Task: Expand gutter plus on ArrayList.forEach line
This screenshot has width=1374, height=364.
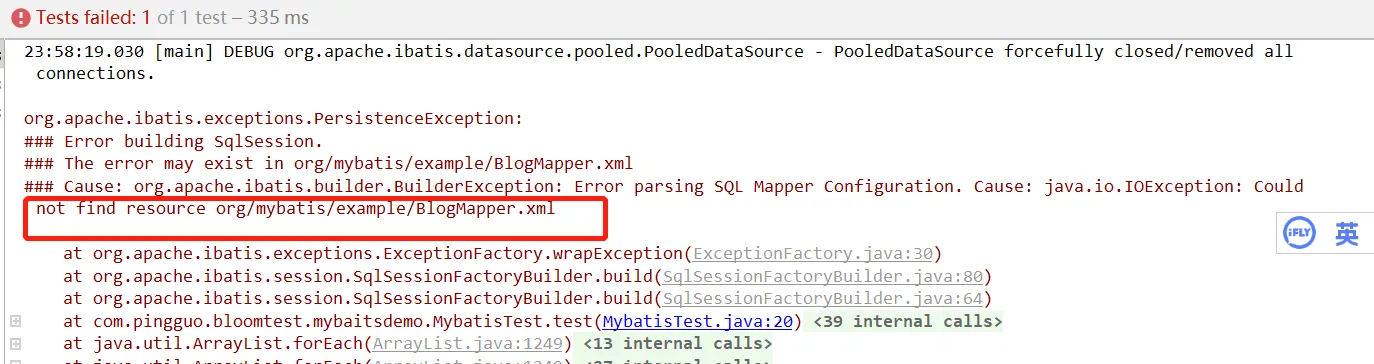Action: 15,344
